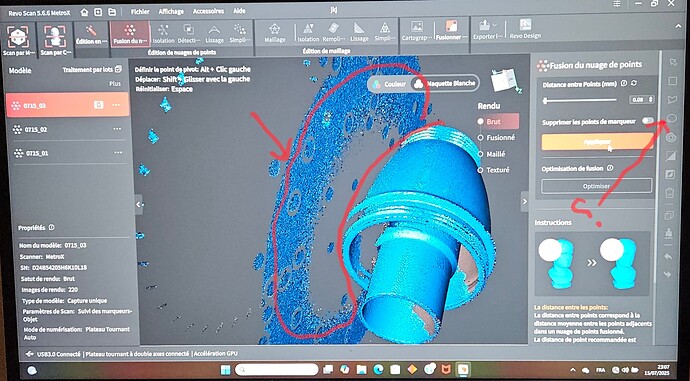The width and height of the screenshot is (690, 381).
Task: Select the lasso selection tool in right sidebar
Action: pos(672,118)
